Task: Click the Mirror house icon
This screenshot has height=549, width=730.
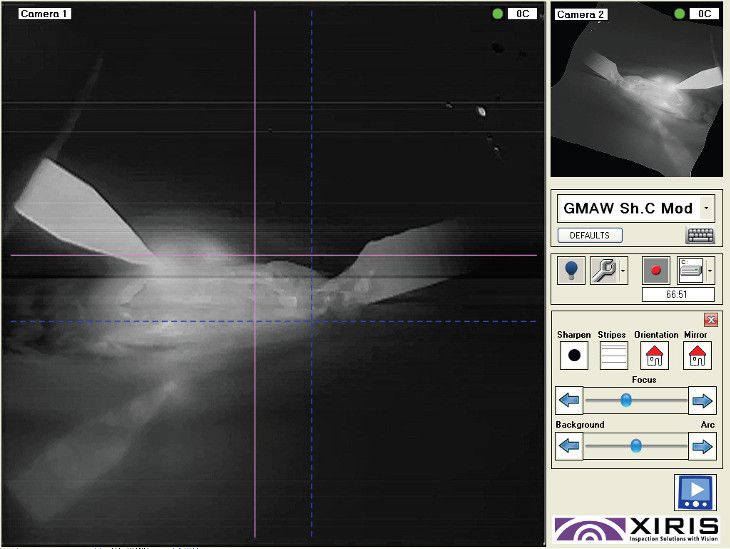Action: [697, 355]
